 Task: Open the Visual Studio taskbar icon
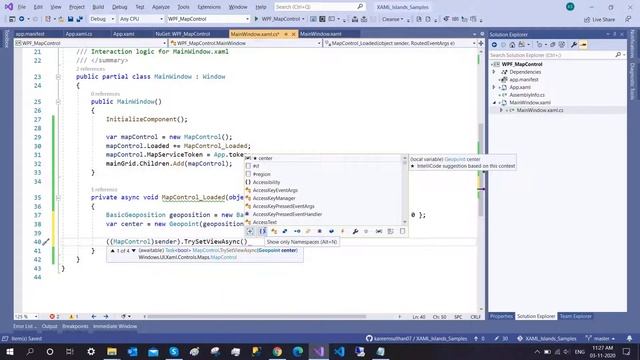(x=319, y=351)
